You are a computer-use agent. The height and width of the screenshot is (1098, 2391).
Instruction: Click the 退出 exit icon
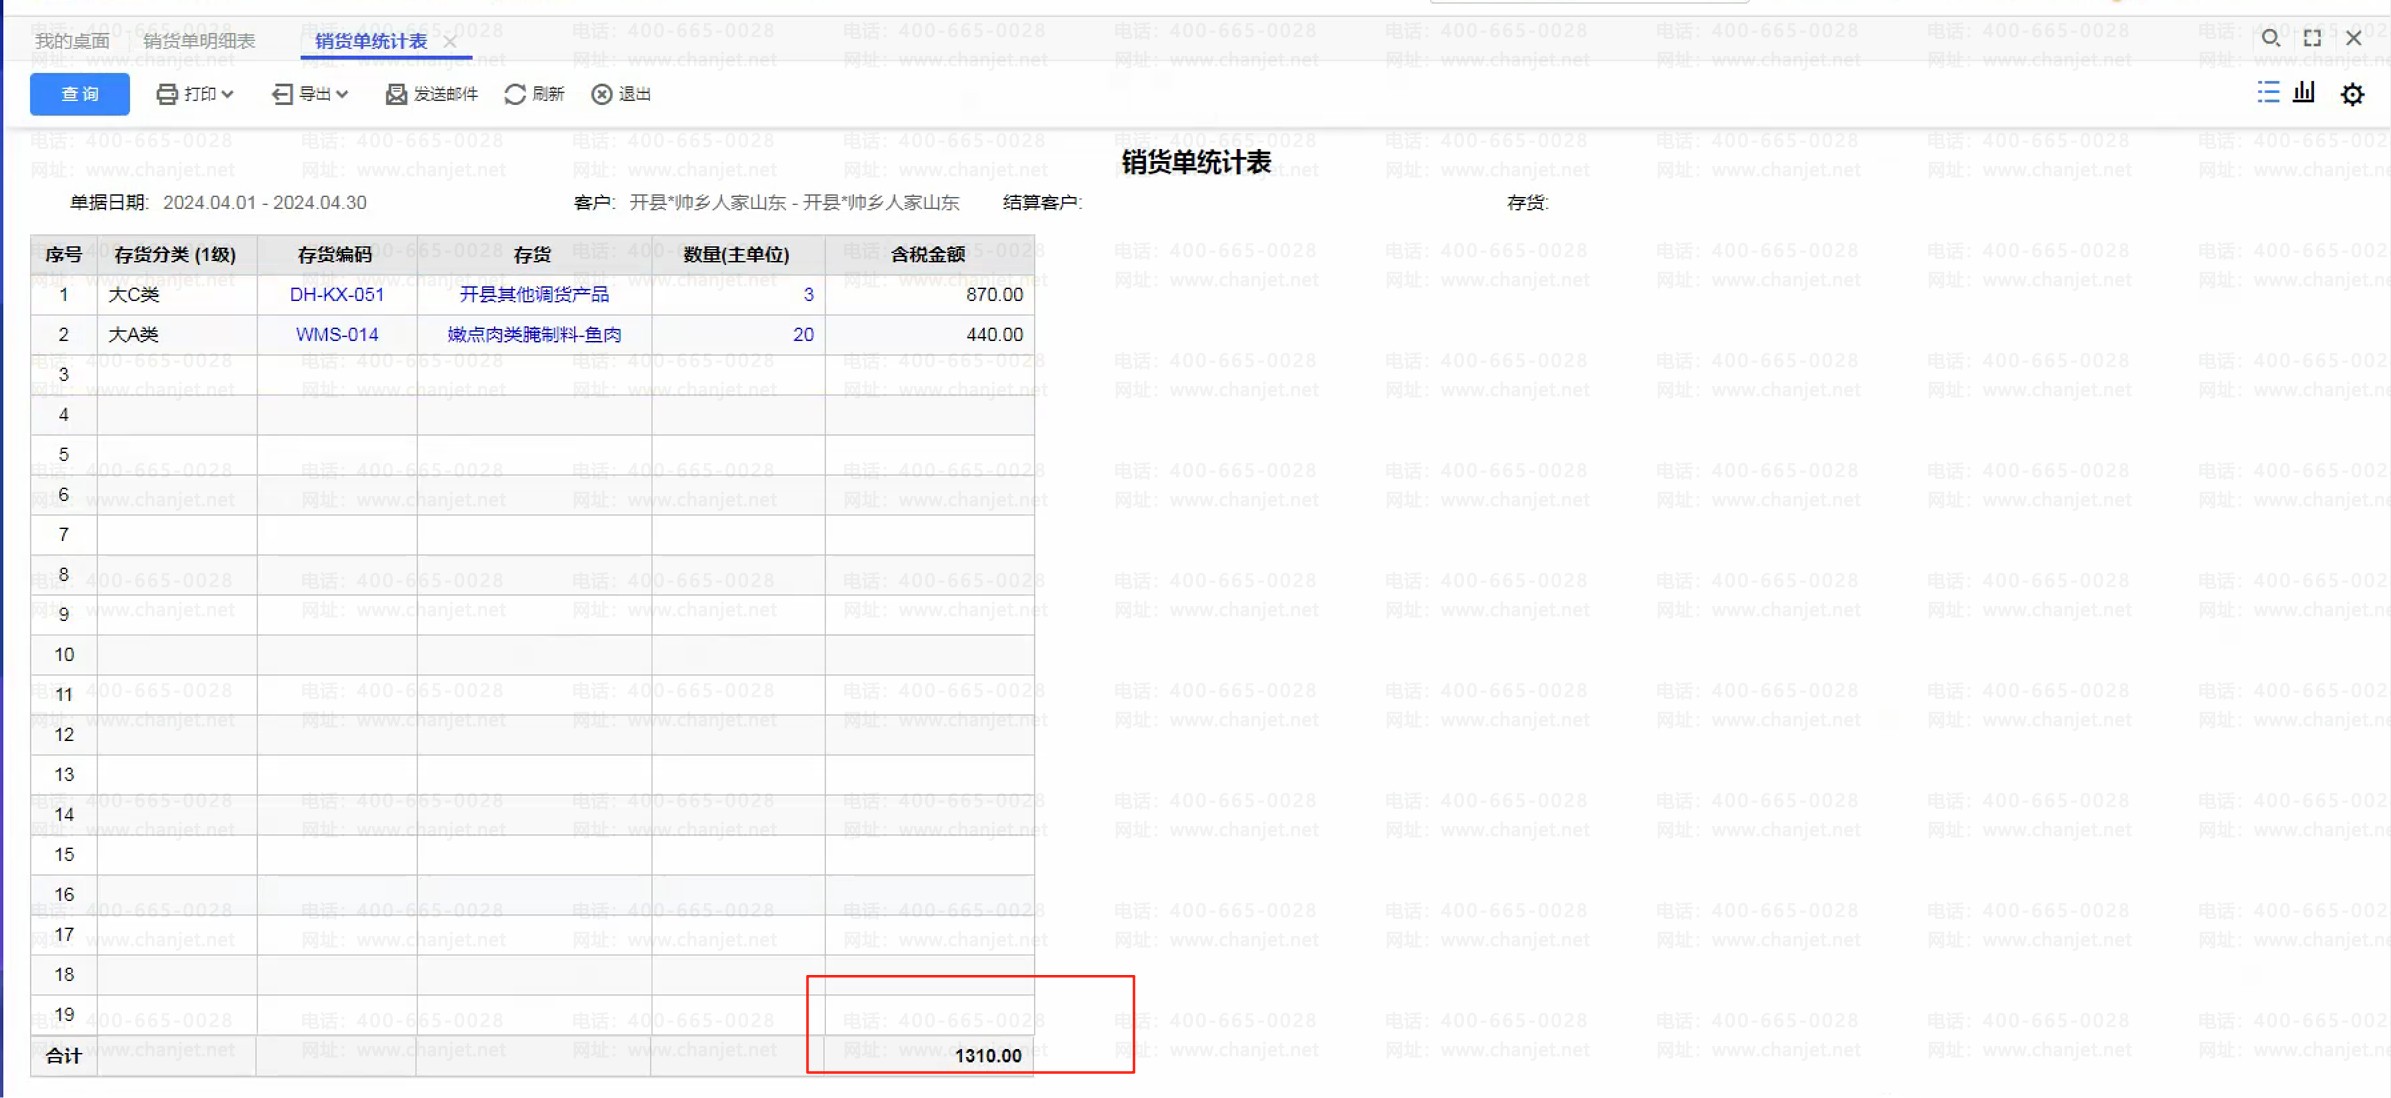pyautogui.click(x=602, y=94)
